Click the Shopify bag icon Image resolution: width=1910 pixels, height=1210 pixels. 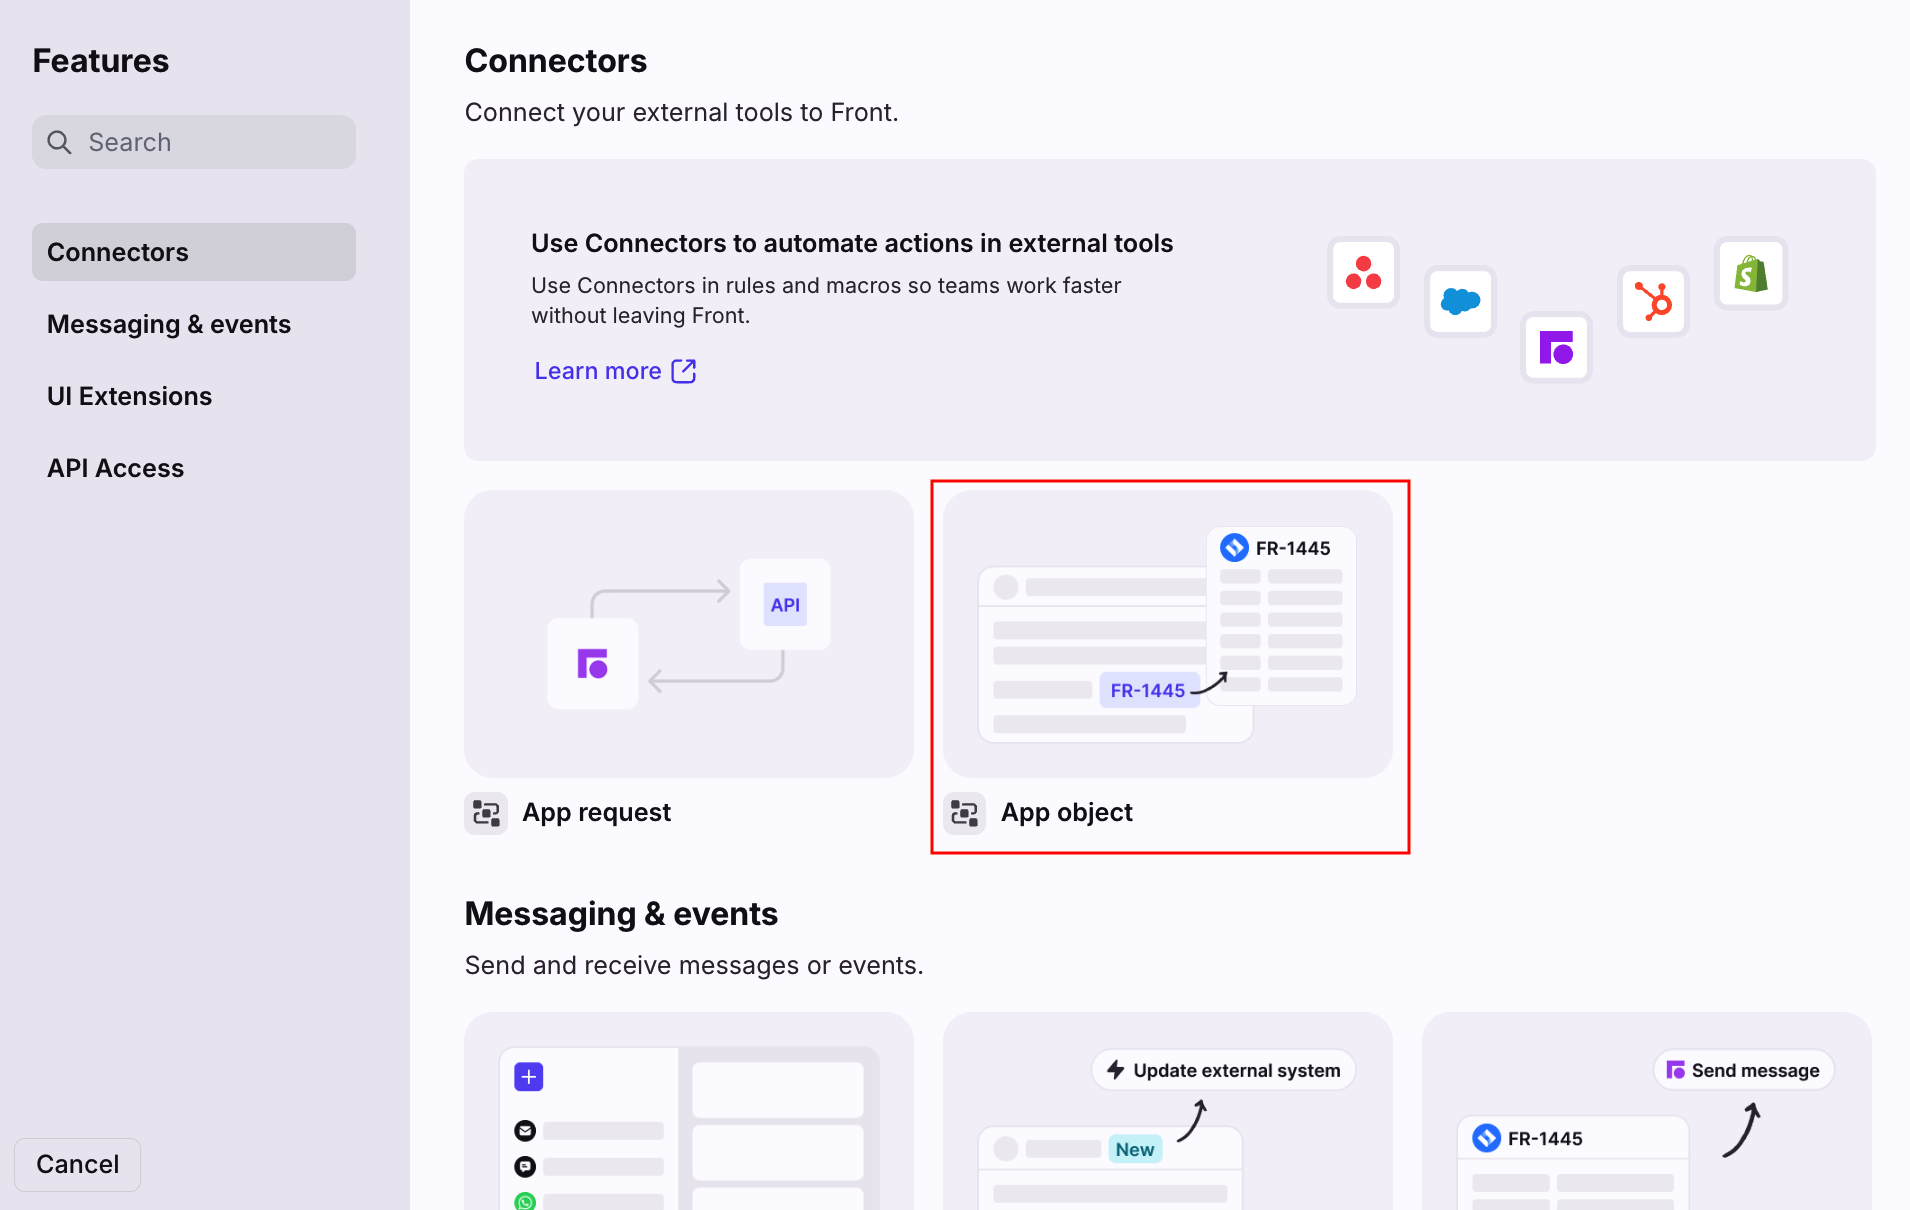point(1750,273)
